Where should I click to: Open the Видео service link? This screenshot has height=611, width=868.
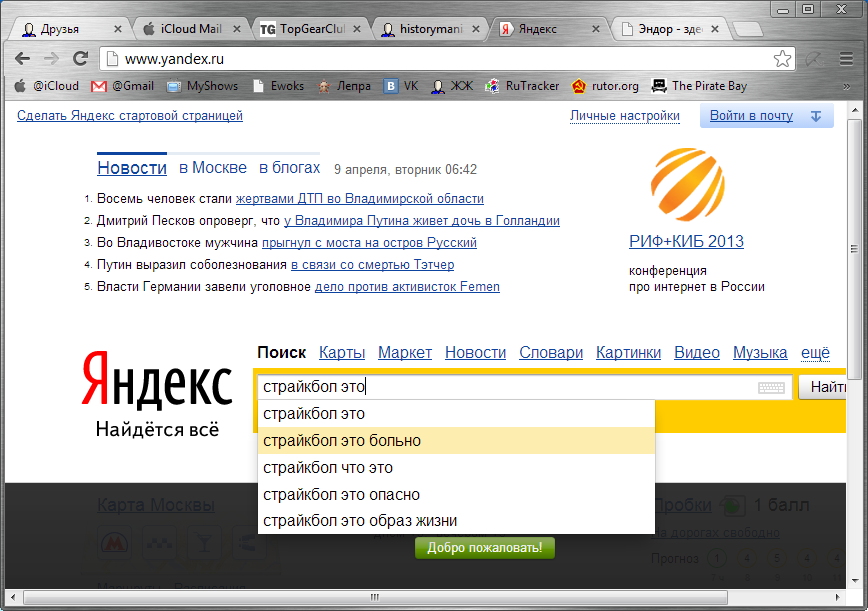pyautogui.click(x=697, y=353)
